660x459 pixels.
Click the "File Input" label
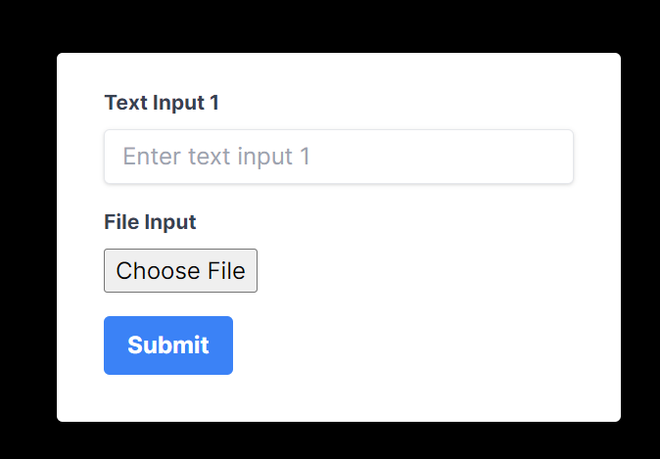coord(150,222)
